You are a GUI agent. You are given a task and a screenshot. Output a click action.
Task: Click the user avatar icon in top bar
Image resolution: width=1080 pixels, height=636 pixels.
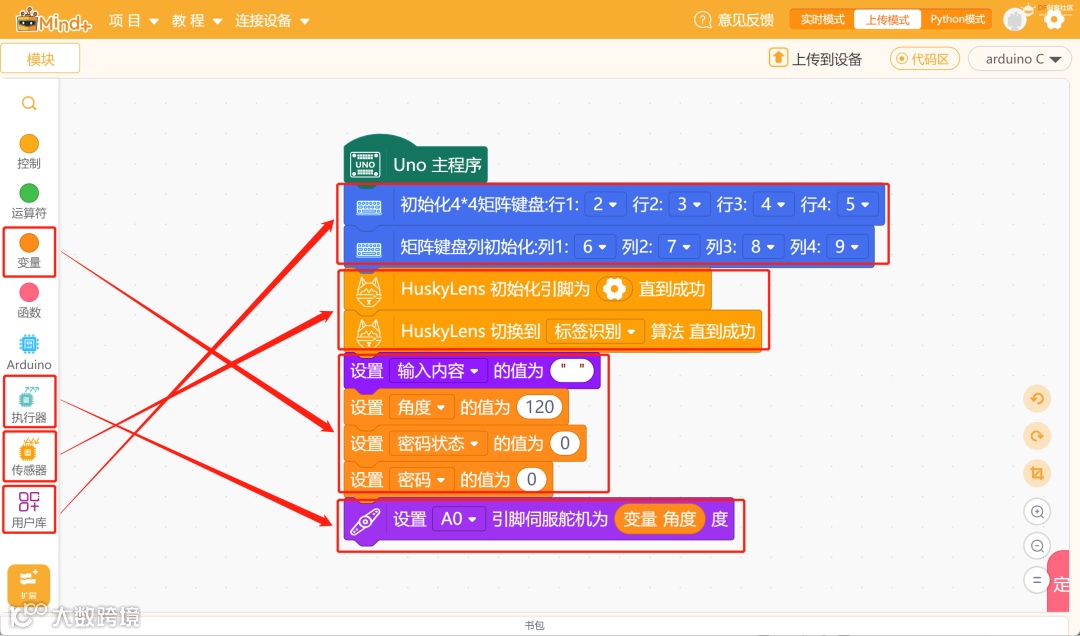(1015, 19)
